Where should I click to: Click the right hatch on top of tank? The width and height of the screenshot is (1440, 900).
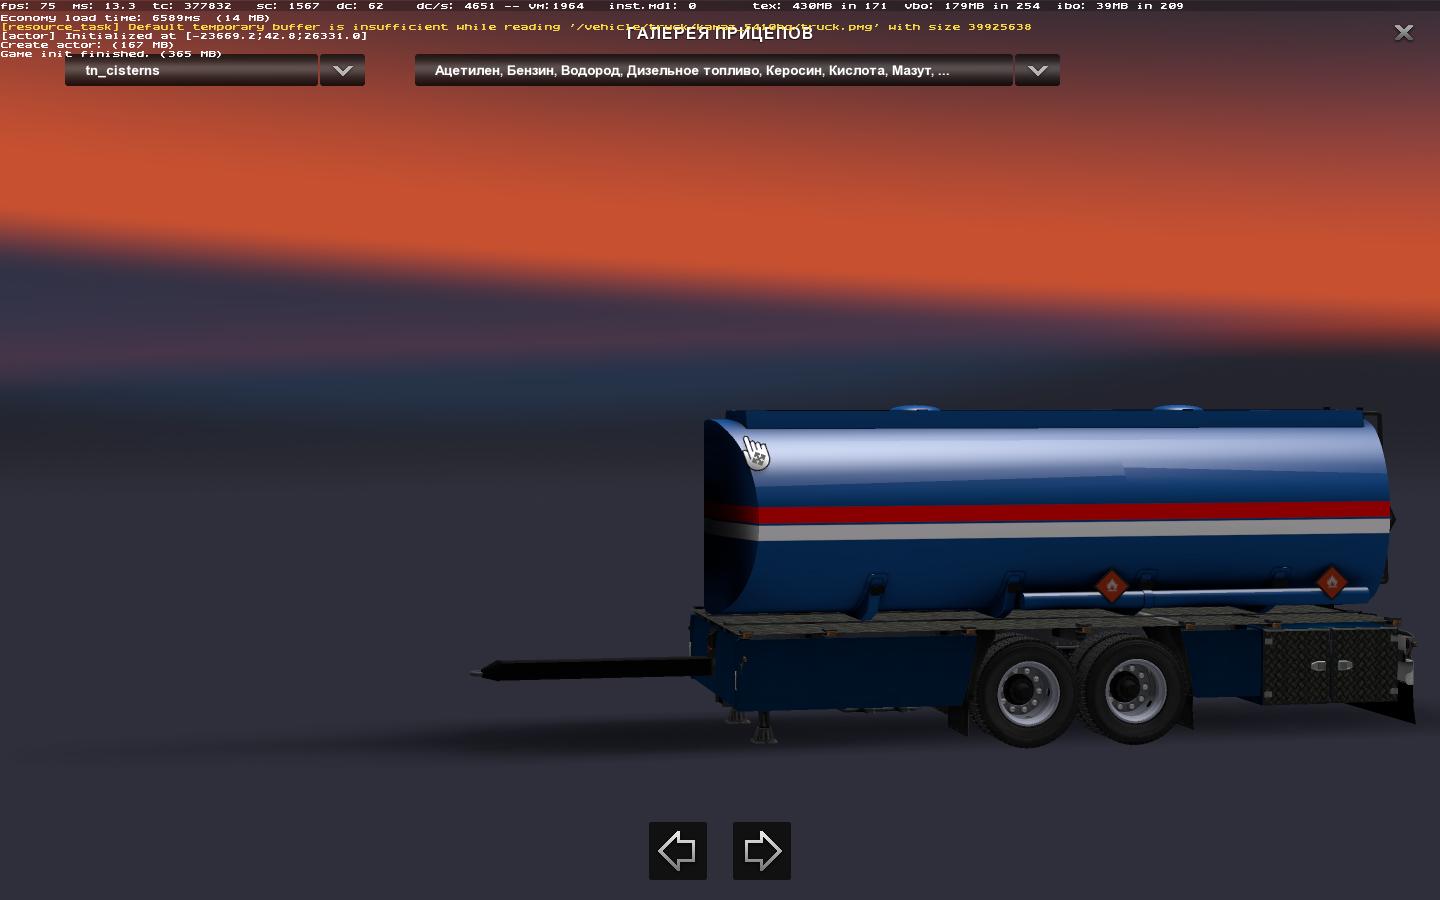1177,409
